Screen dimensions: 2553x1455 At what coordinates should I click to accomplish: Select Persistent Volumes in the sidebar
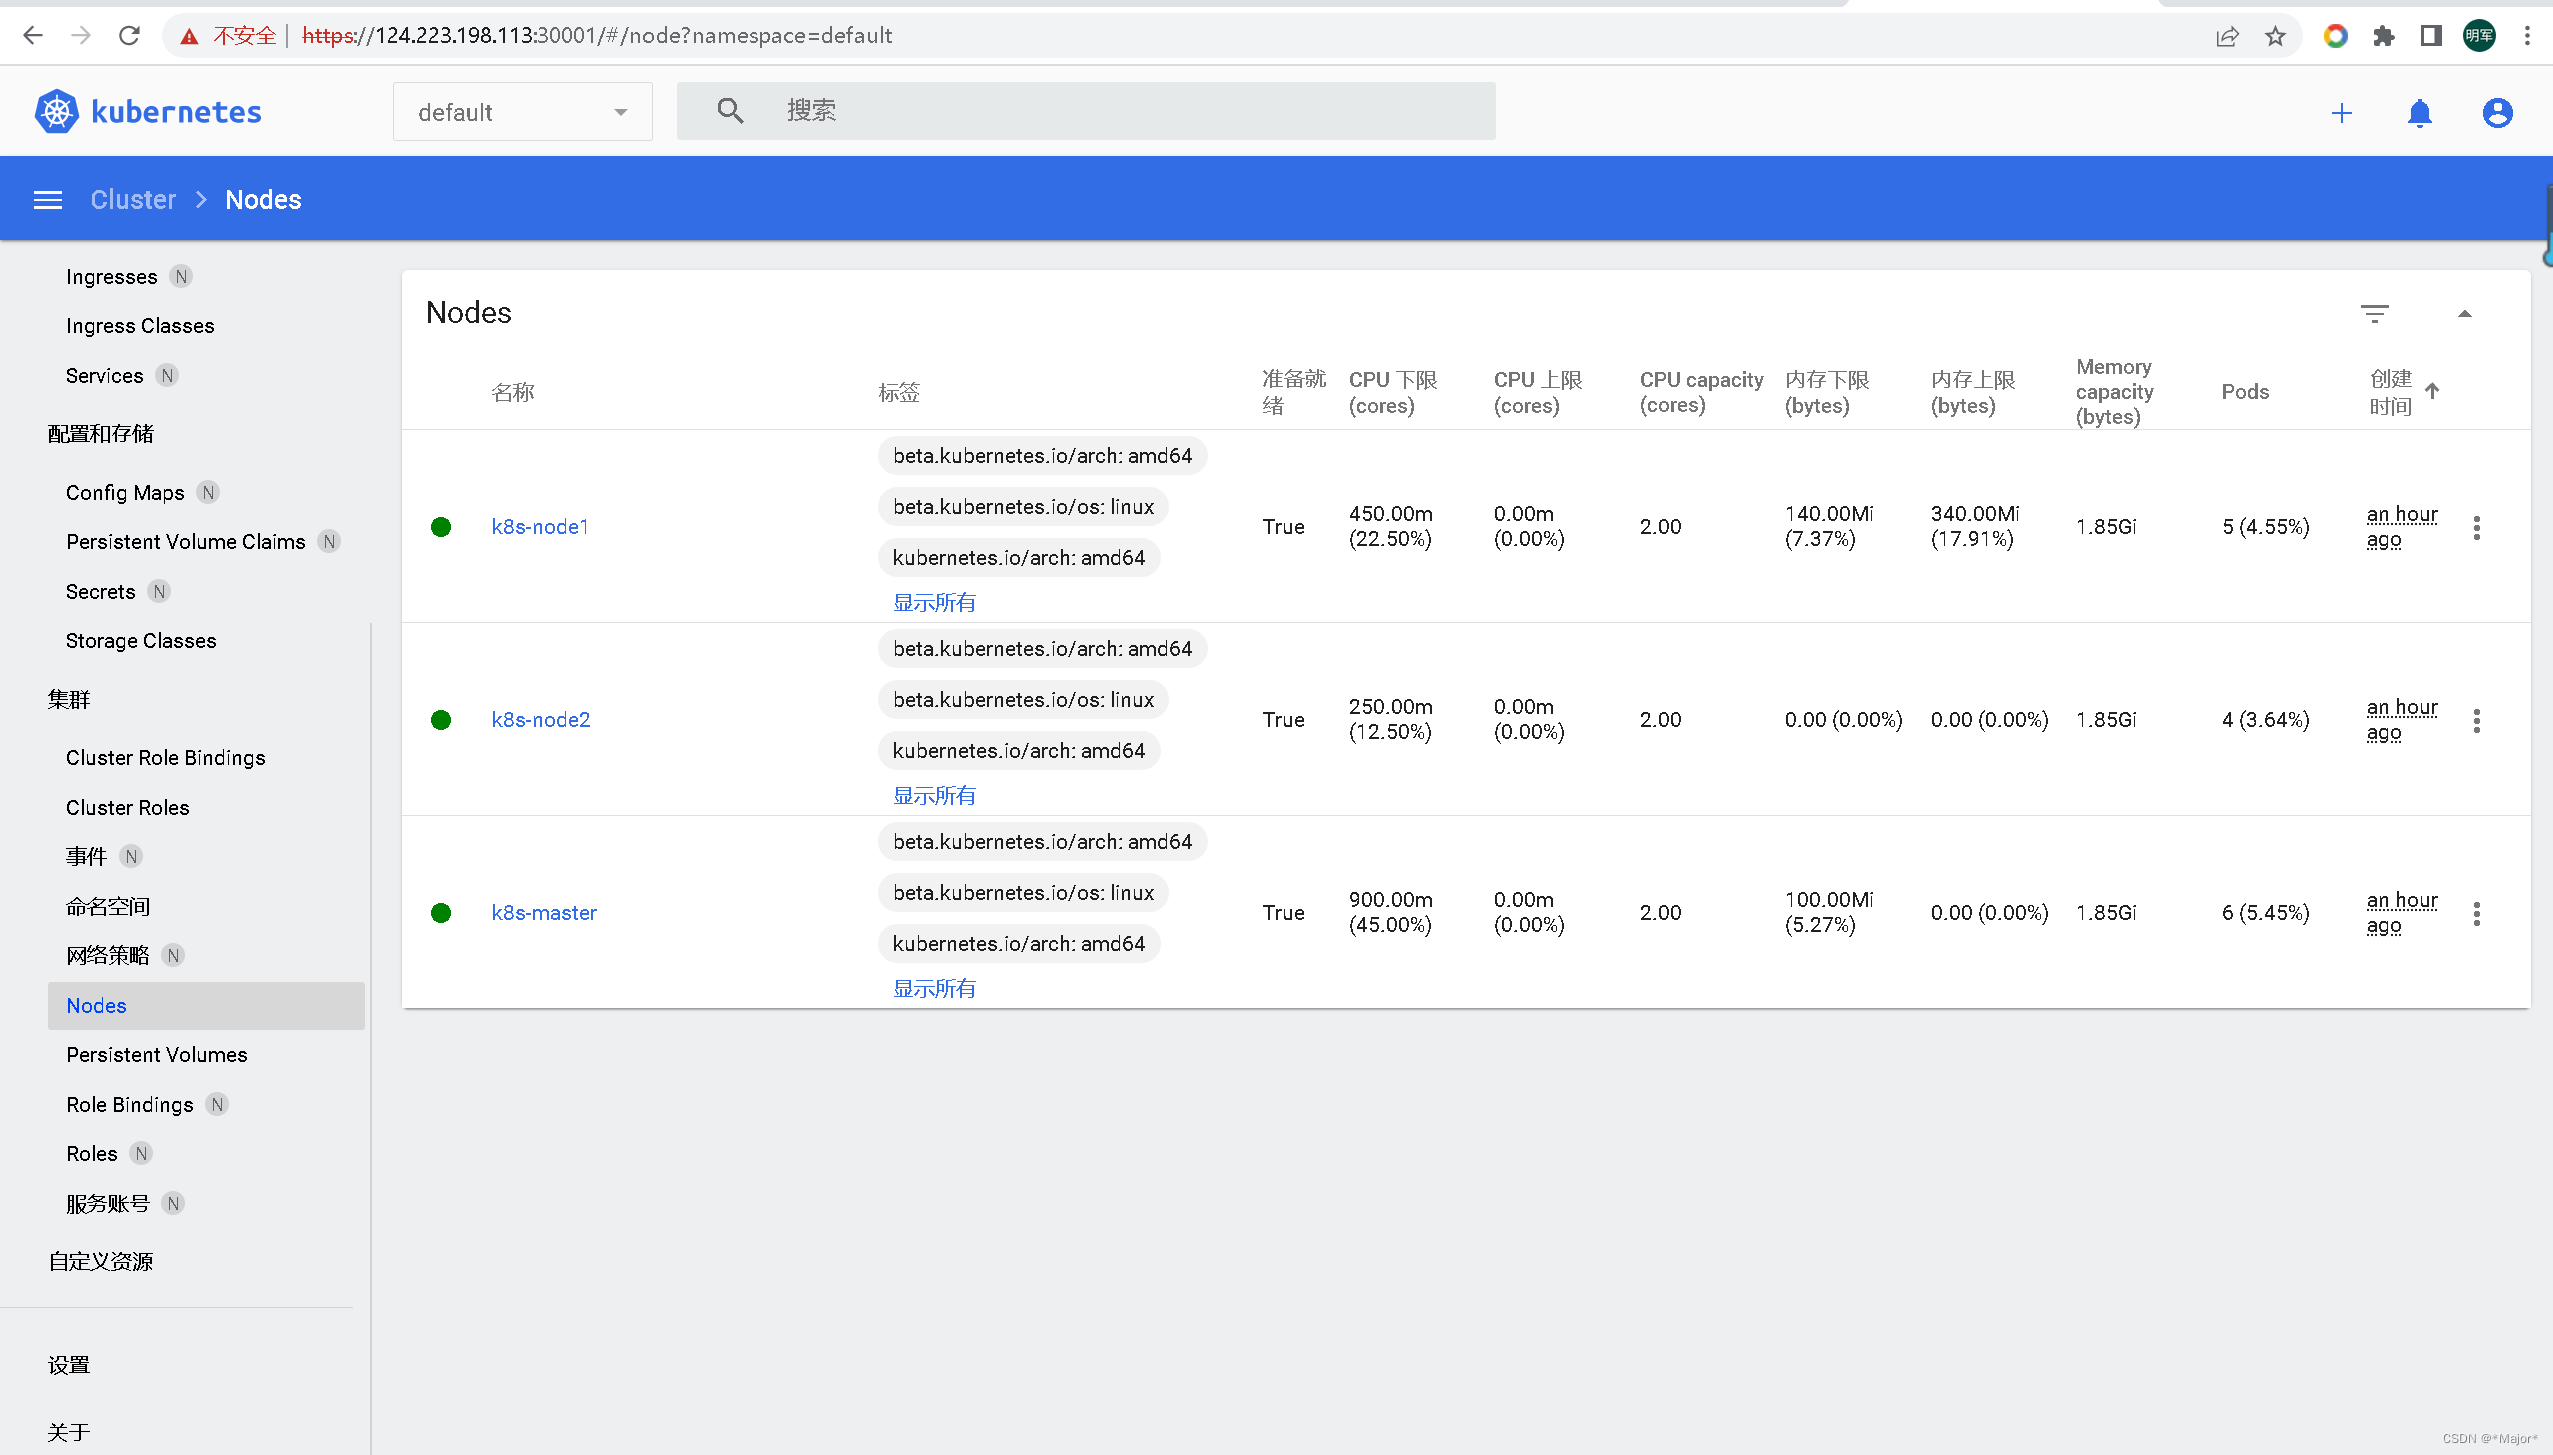pyautogui.click(x=157, y=1054)
